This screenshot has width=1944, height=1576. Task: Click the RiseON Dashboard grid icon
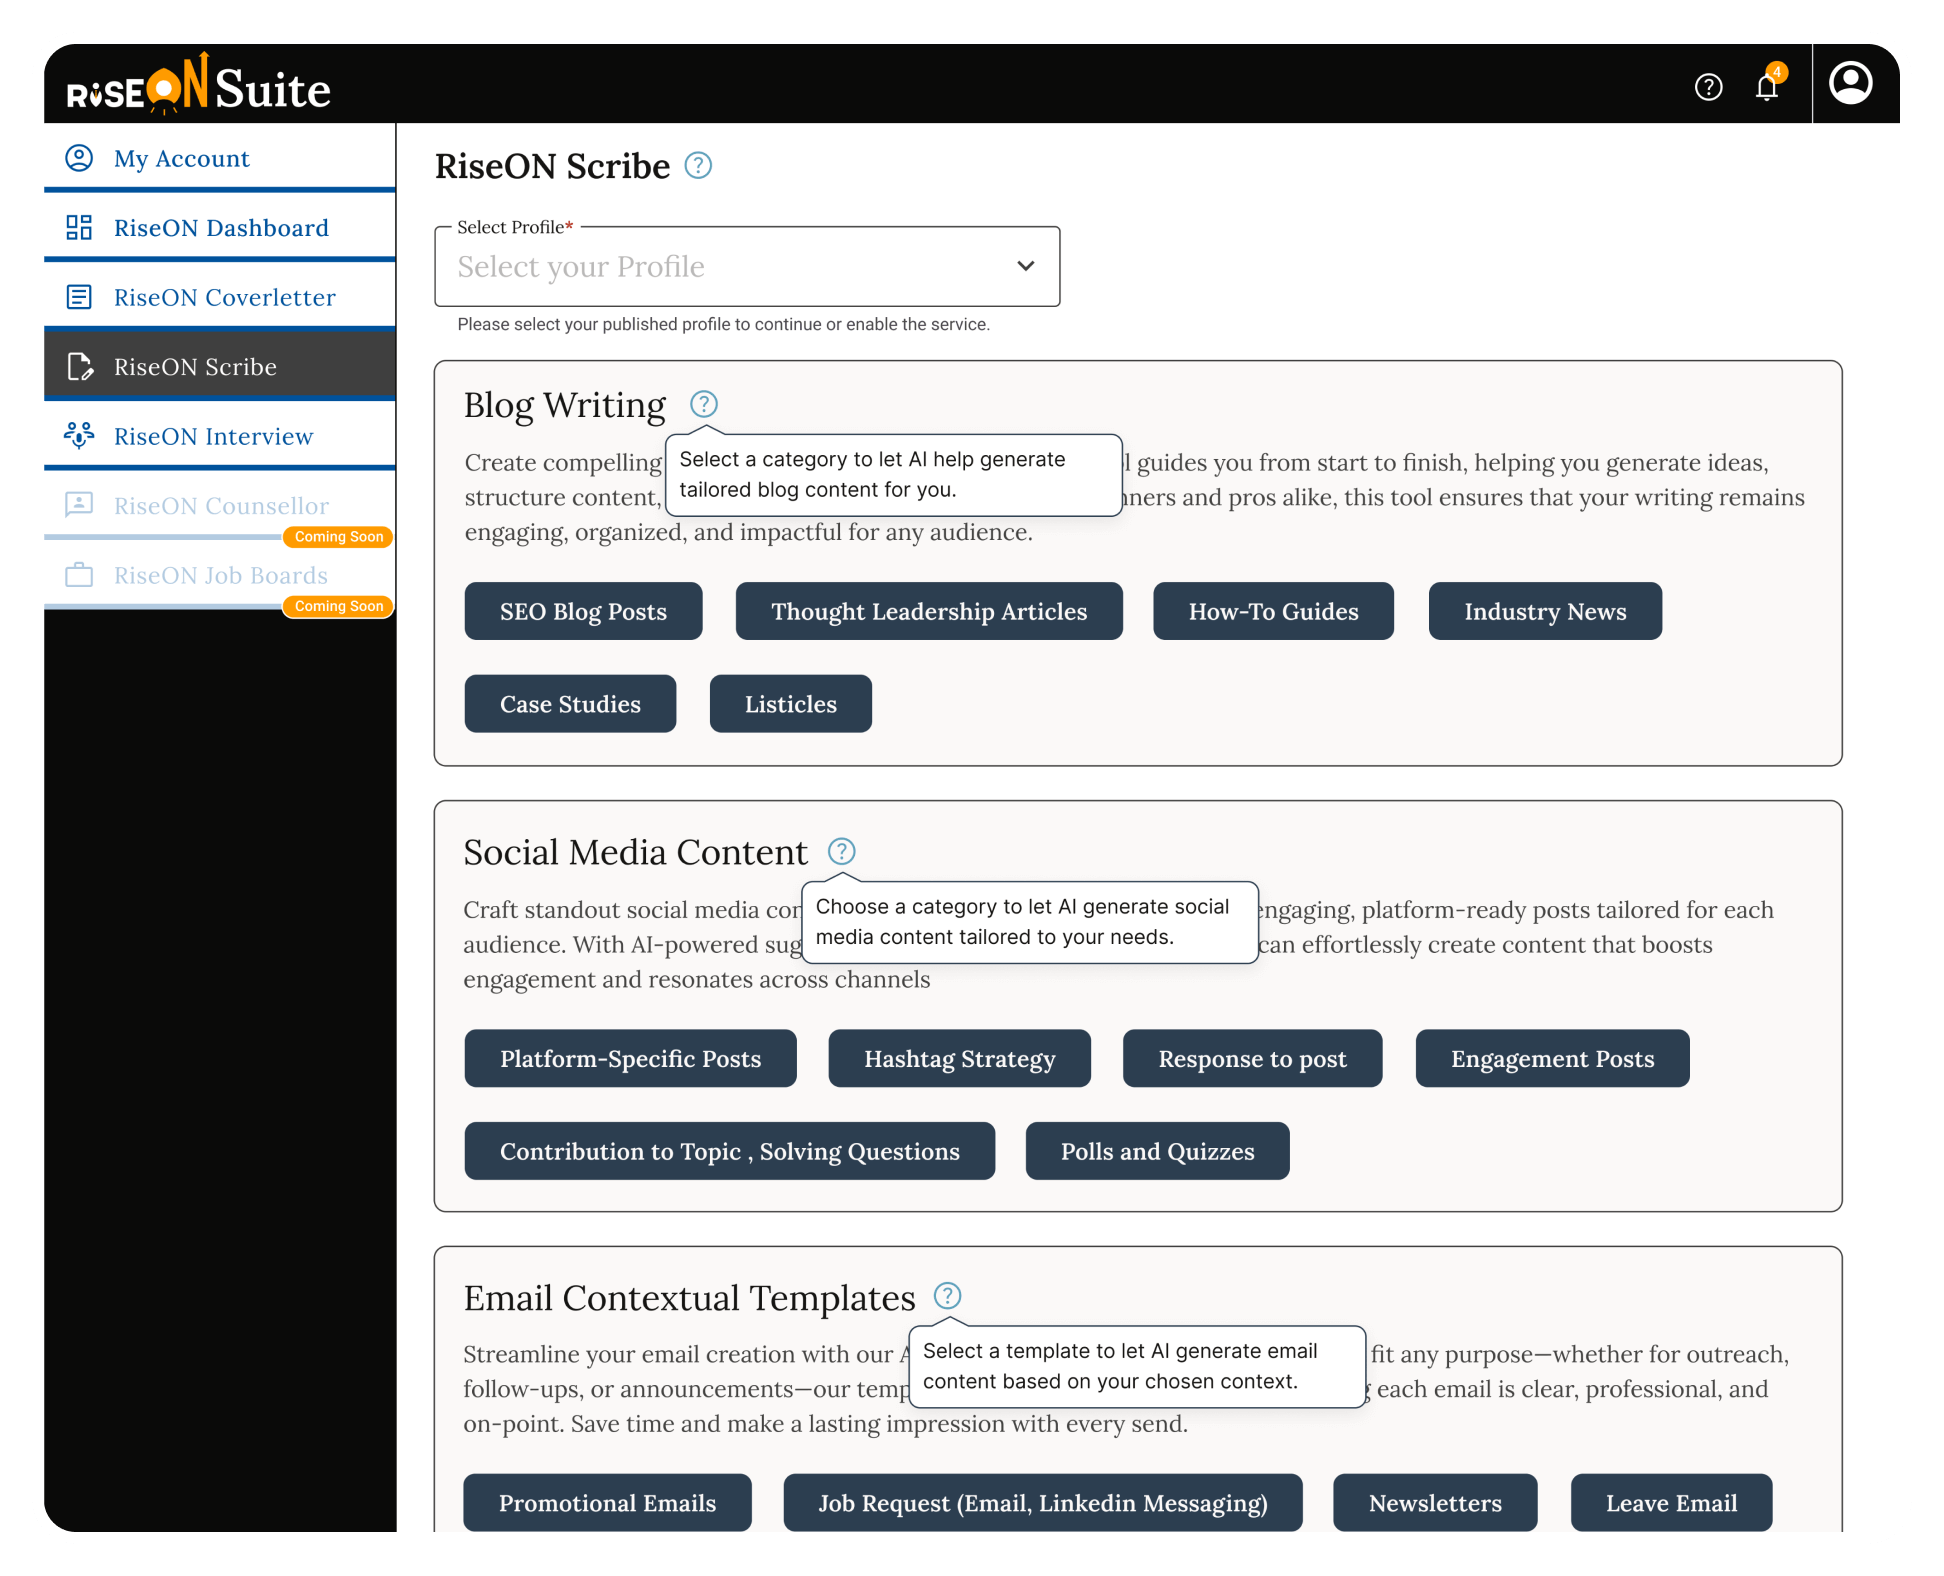pos(79,227)
